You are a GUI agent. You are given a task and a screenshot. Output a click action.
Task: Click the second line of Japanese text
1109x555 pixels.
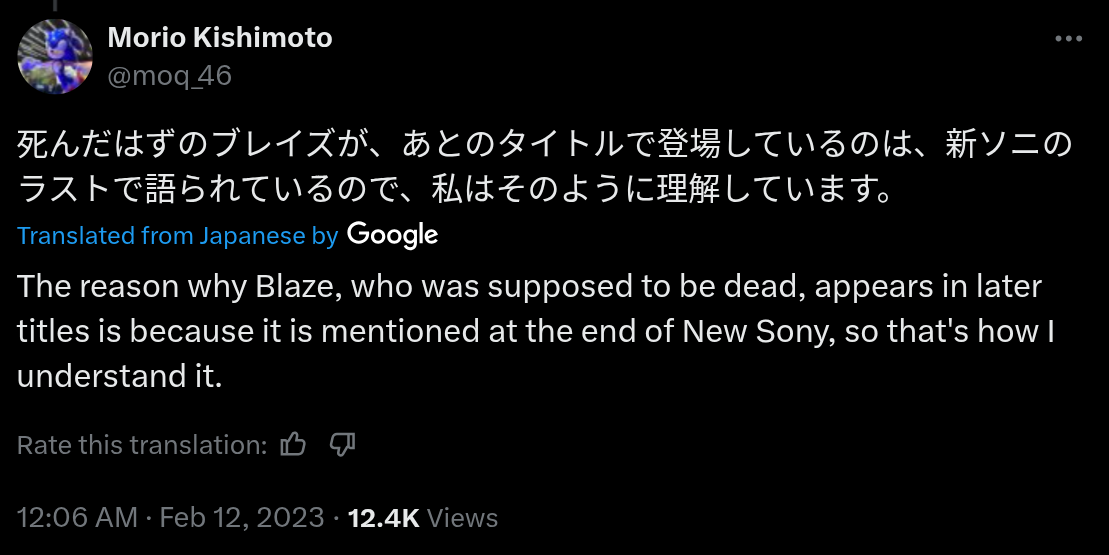pos(454,189)
